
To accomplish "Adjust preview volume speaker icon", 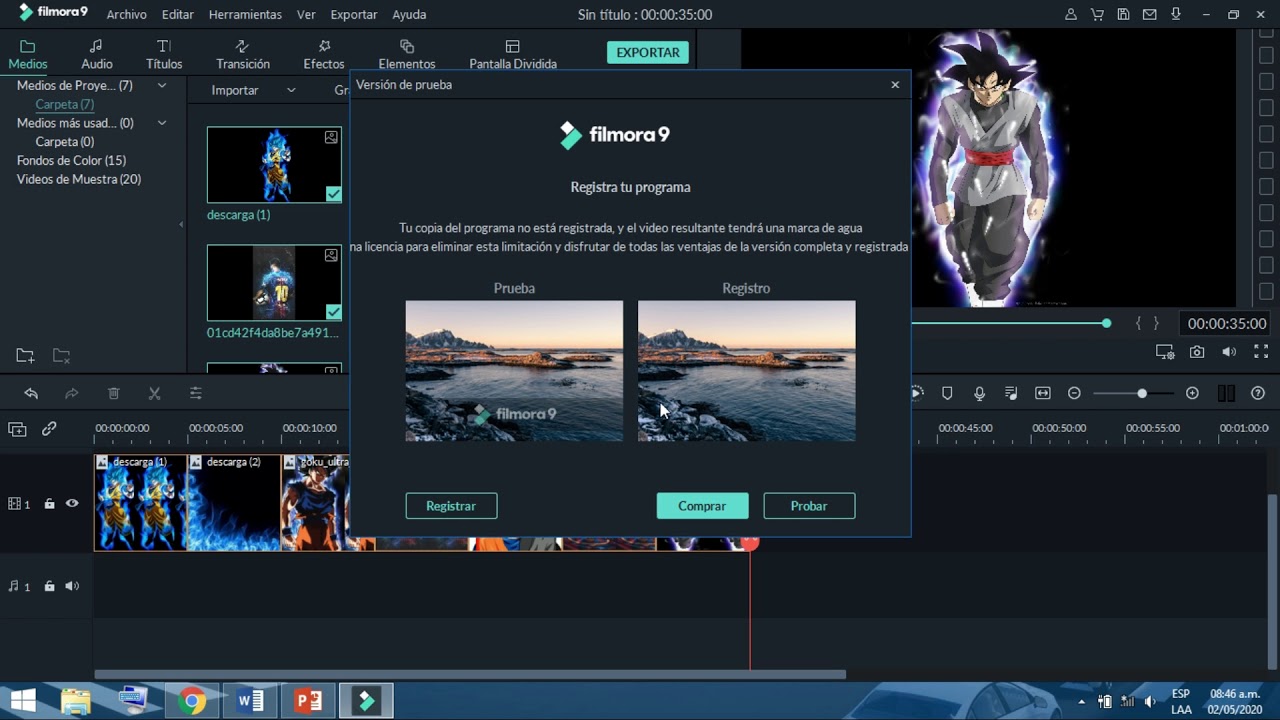I will pos(1229,352).
